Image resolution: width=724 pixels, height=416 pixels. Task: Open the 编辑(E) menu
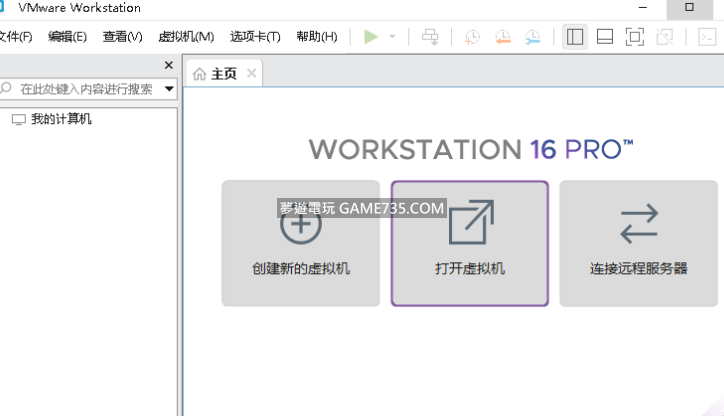tap(67, 37)
